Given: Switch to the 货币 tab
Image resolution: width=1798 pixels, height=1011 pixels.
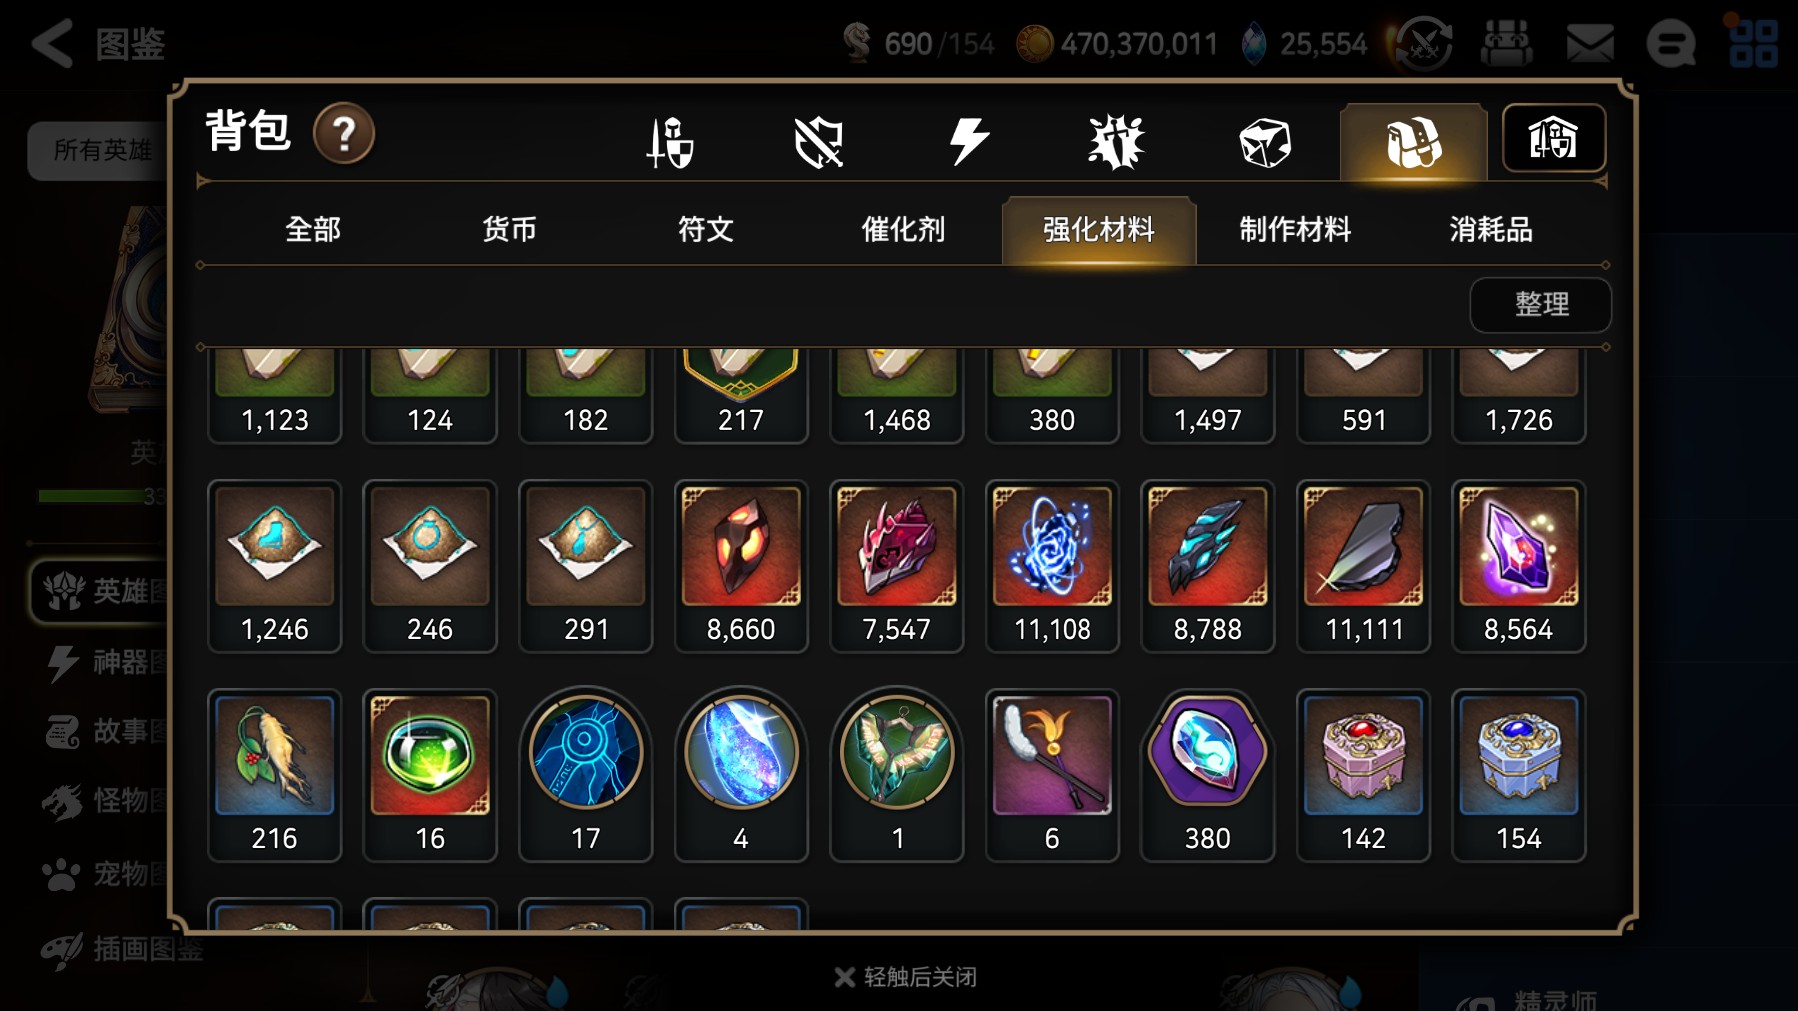Looking at the screenshot, I should [509, 230].
